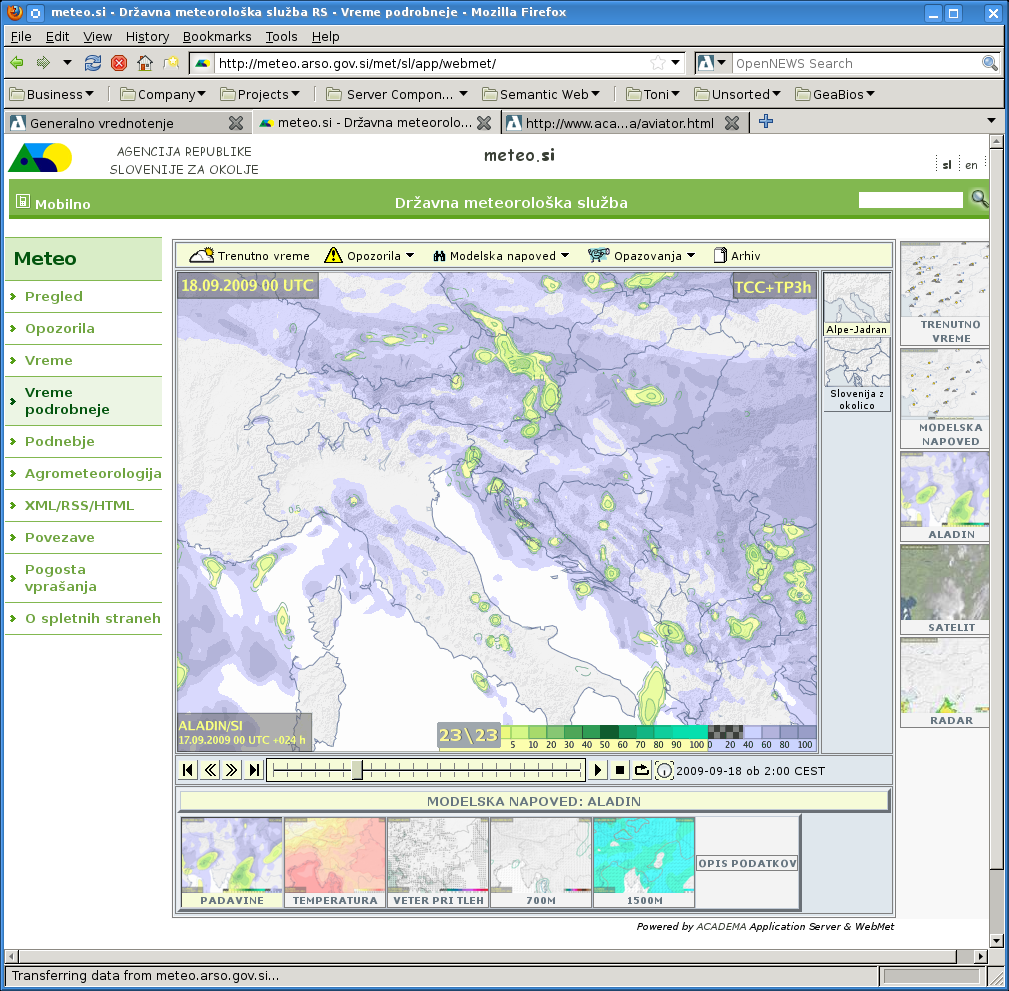Image resolution: width=1009 pixels, height=991 pixels.
Task: Click the animation timeline slider handle
Action: [x=357, y=770]
